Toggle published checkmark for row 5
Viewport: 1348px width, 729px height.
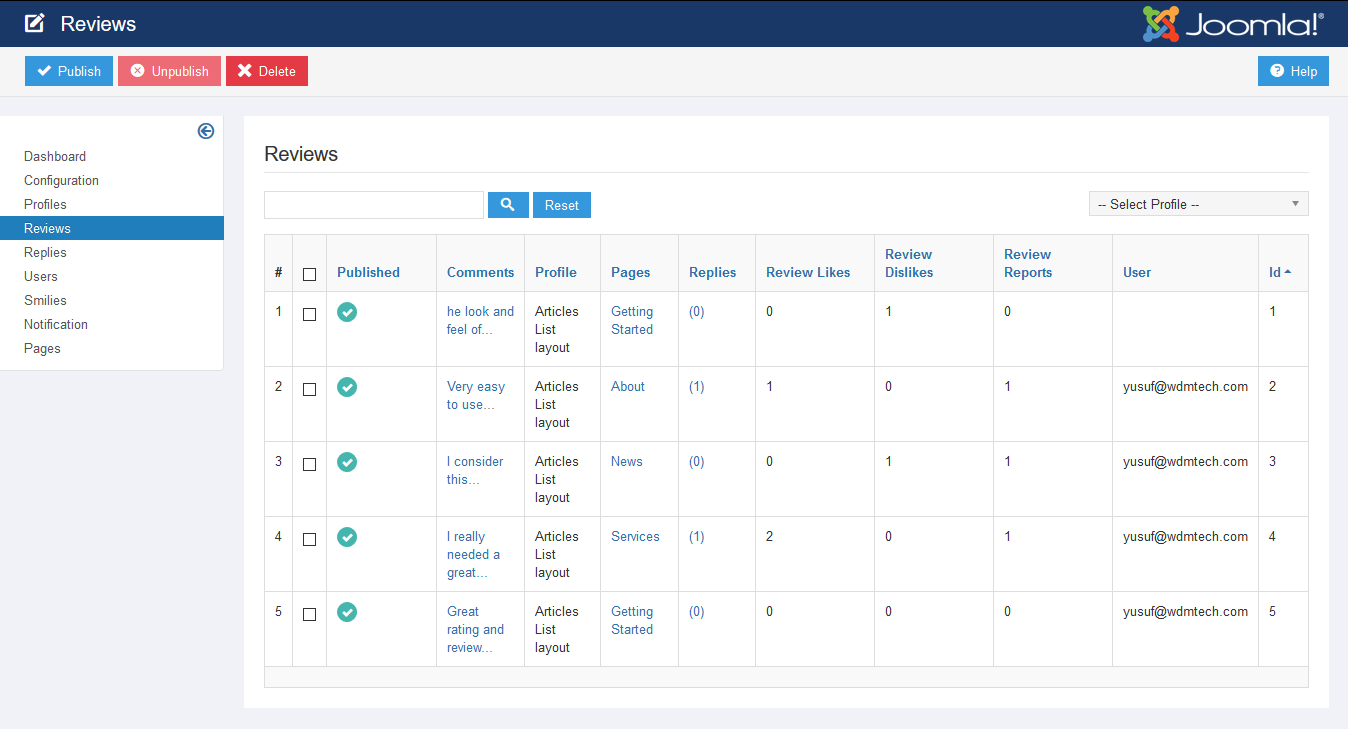pos(347,612)
